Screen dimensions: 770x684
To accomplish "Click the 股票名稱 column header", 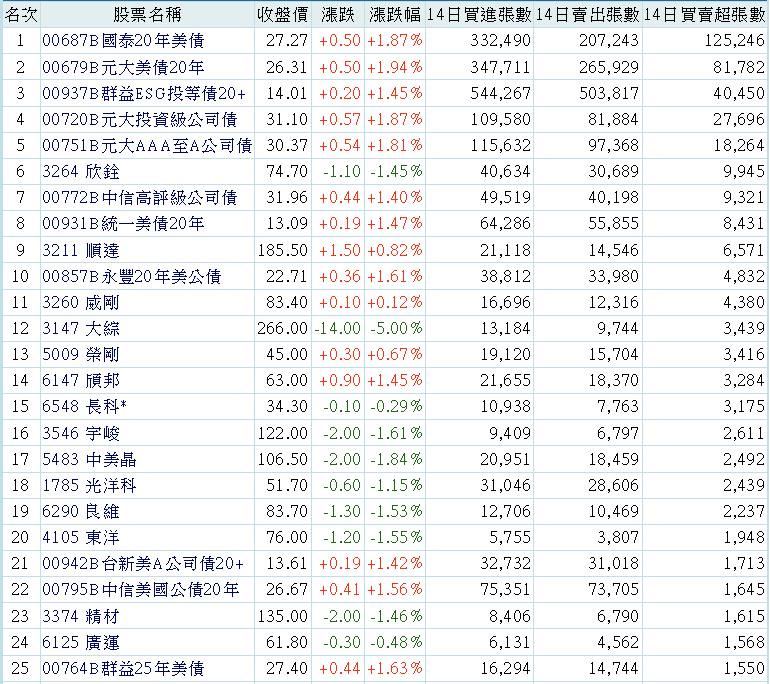I will (x=147, y=15).
